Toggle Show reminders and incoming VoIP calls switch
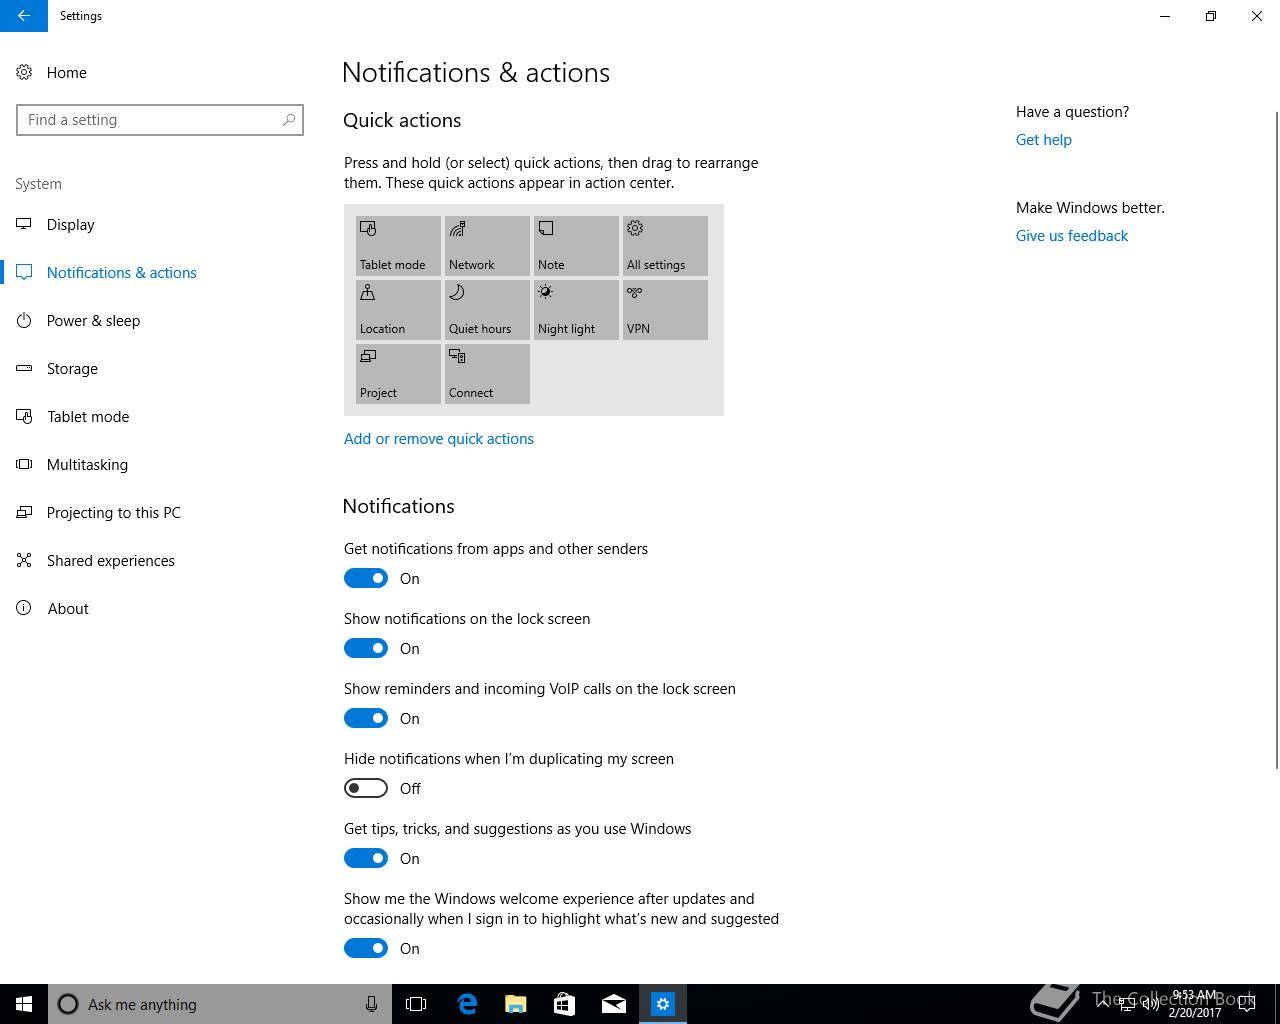 tap(366, 718)
